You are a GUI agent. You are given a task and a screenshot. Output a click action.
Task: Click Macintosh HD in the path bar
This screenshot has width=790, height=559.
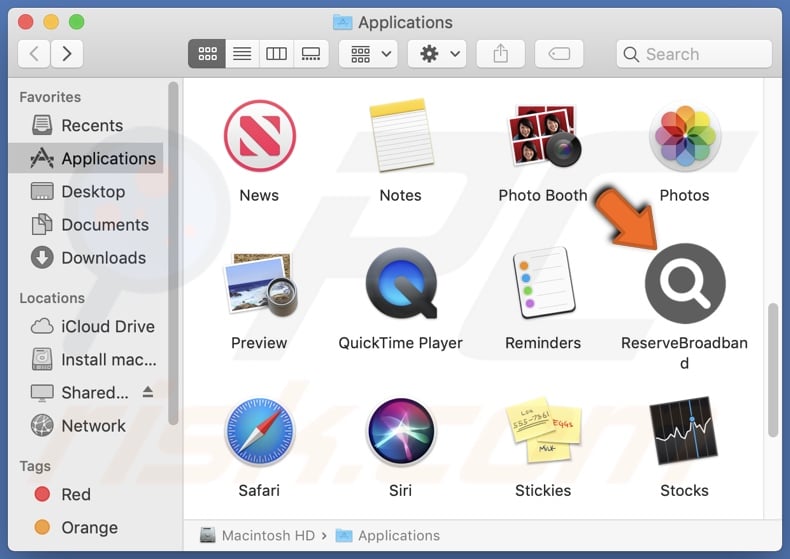pyautogui.click(x=257, y=535)
